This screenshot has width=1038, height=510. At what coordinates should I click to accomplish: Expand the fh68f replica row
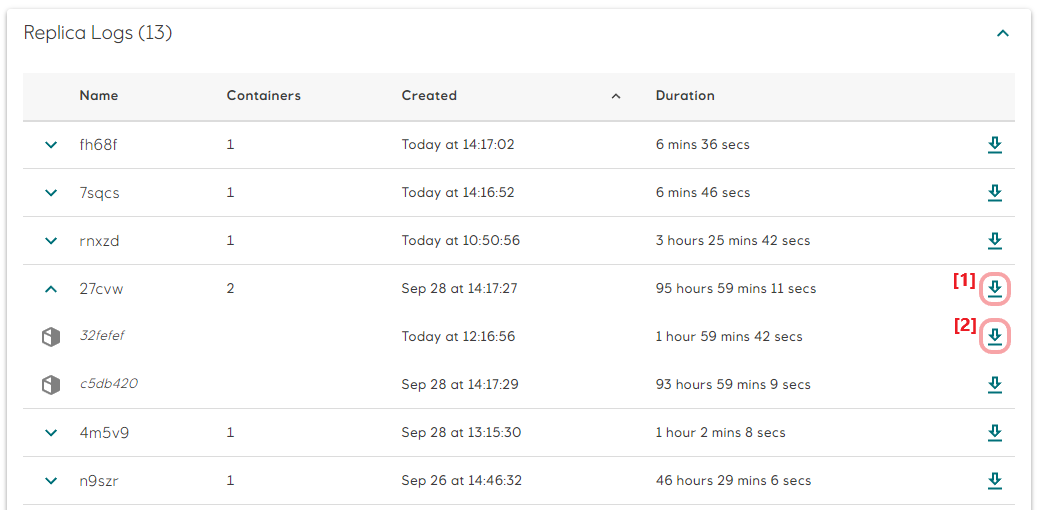(51, 145)
